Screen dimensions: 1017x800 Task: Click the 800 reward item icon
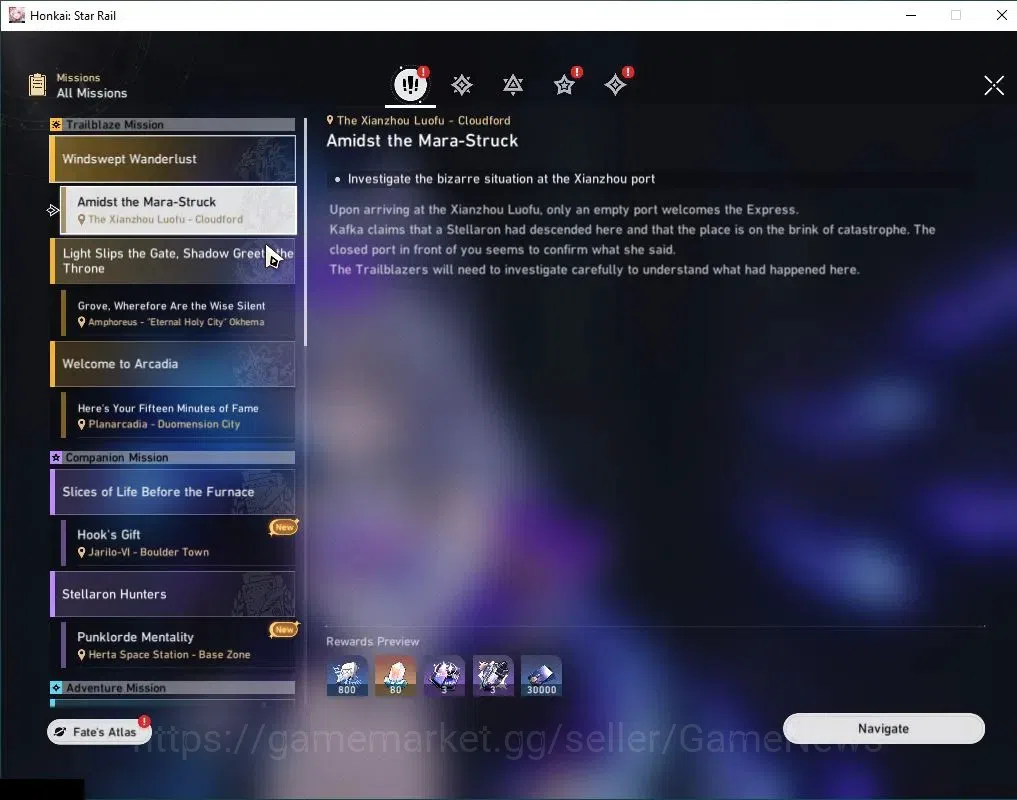[x=347, y=676]
